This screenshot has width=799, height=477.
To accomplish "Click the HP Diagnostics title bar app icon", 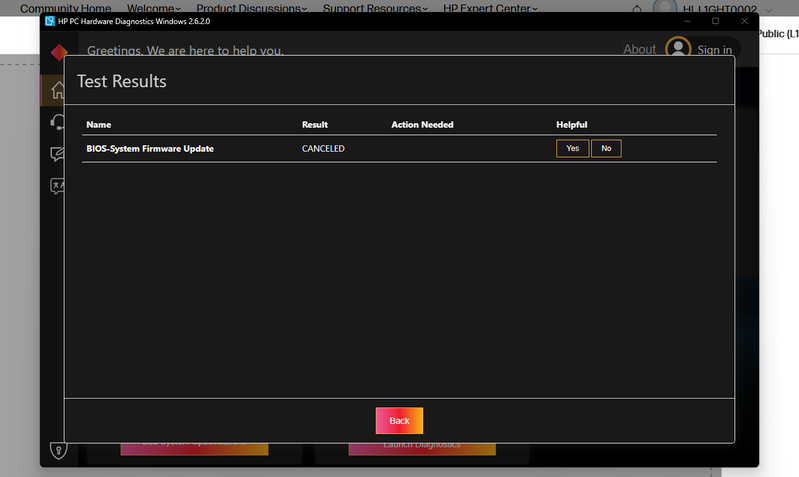I will [50, 21].
